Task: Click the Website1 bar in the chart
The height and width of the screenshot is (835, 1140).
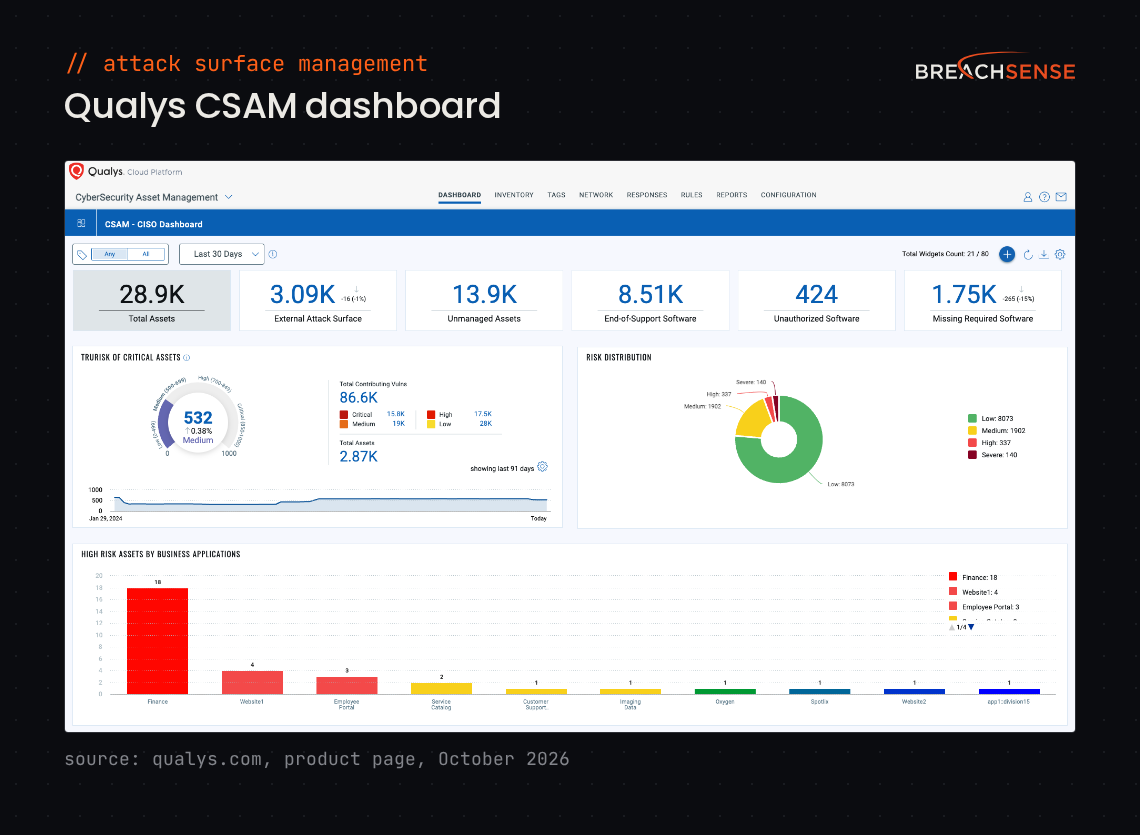Action: click(252, 682)
